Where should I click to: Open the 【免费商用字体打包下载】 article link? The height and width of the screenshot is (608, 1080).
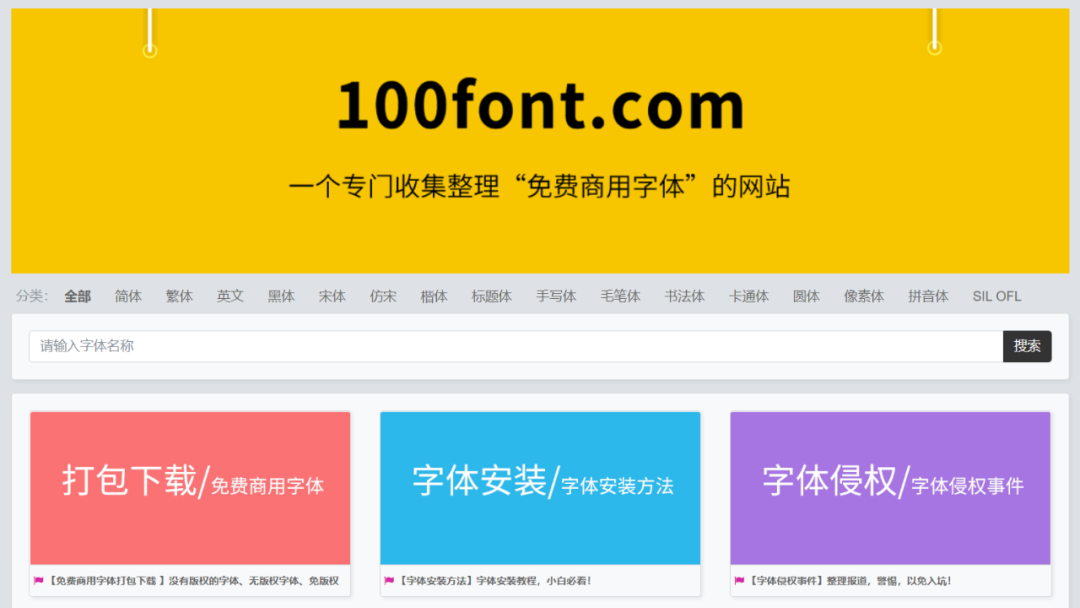pos(194,580)
